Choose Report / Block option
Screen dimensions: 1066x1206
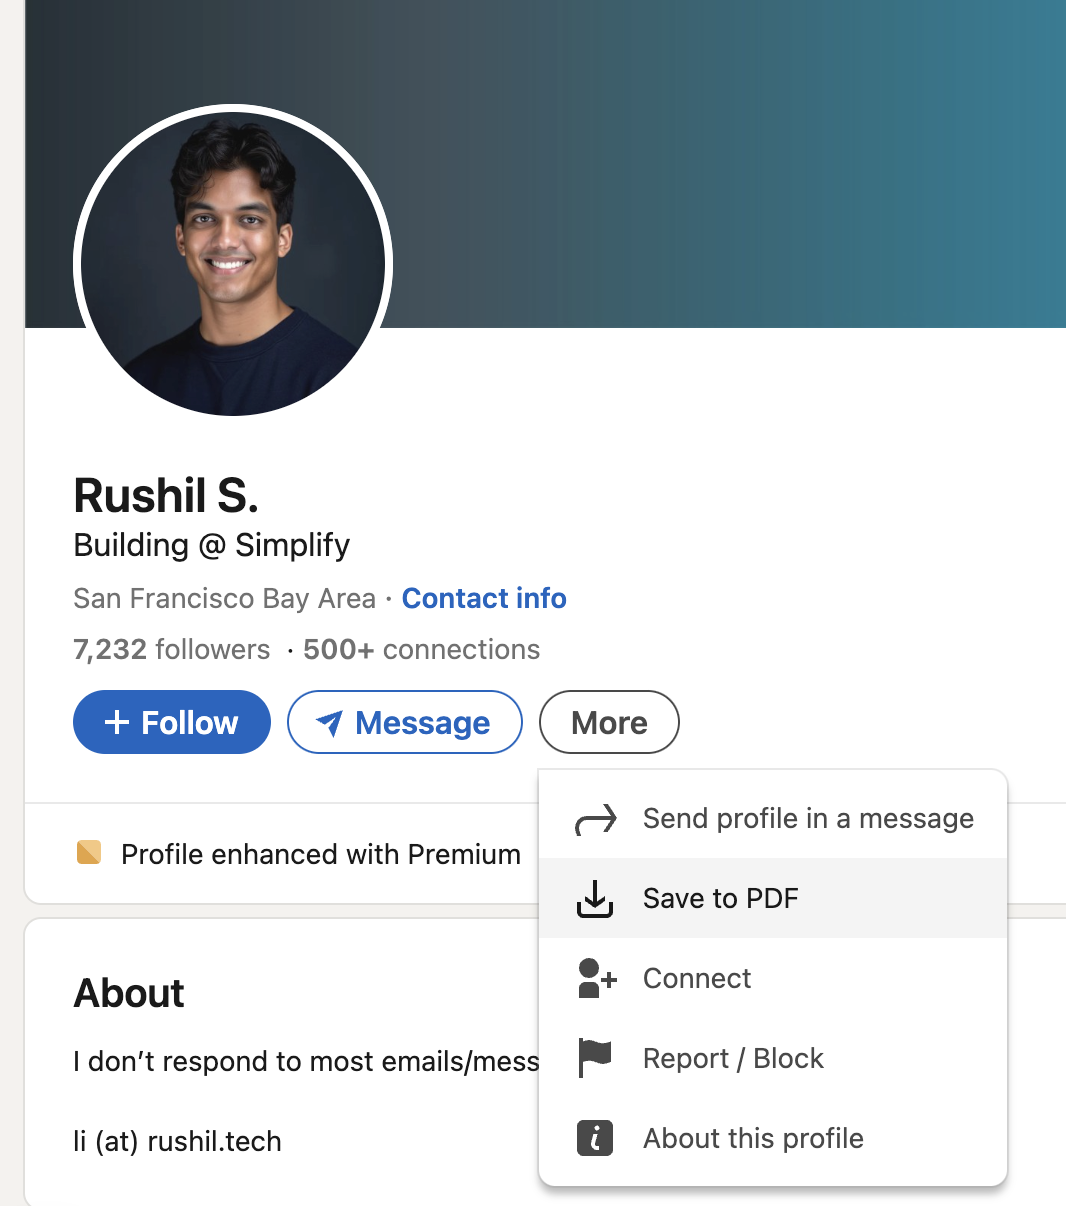point(773,1058)
